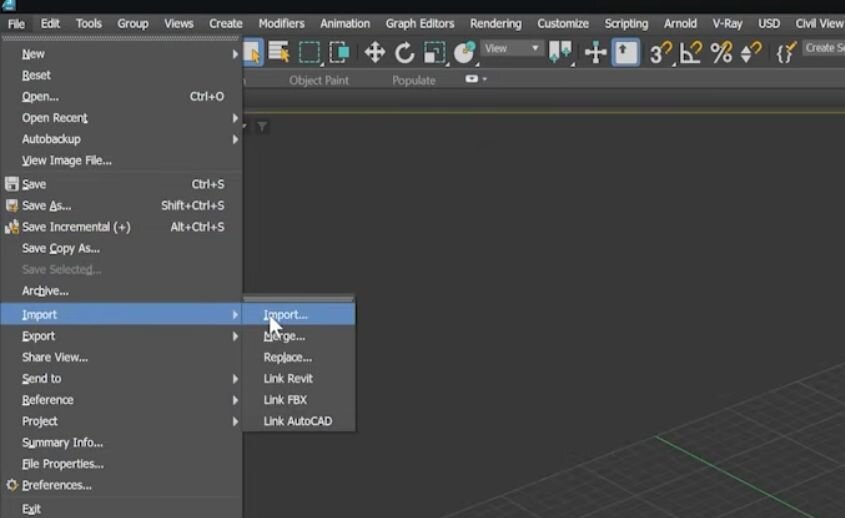Open the Edit menu

pos(50,24)
